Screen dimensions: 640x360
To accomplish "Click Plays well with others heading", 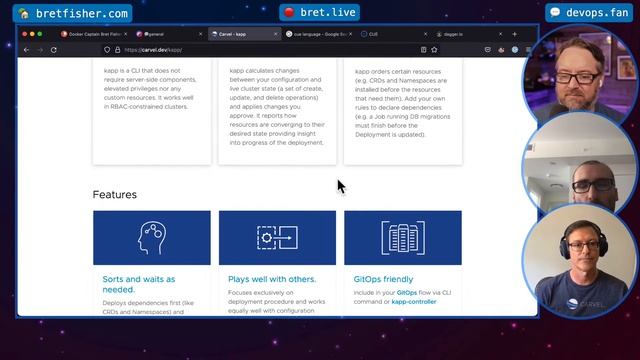I will pos(272,279).
